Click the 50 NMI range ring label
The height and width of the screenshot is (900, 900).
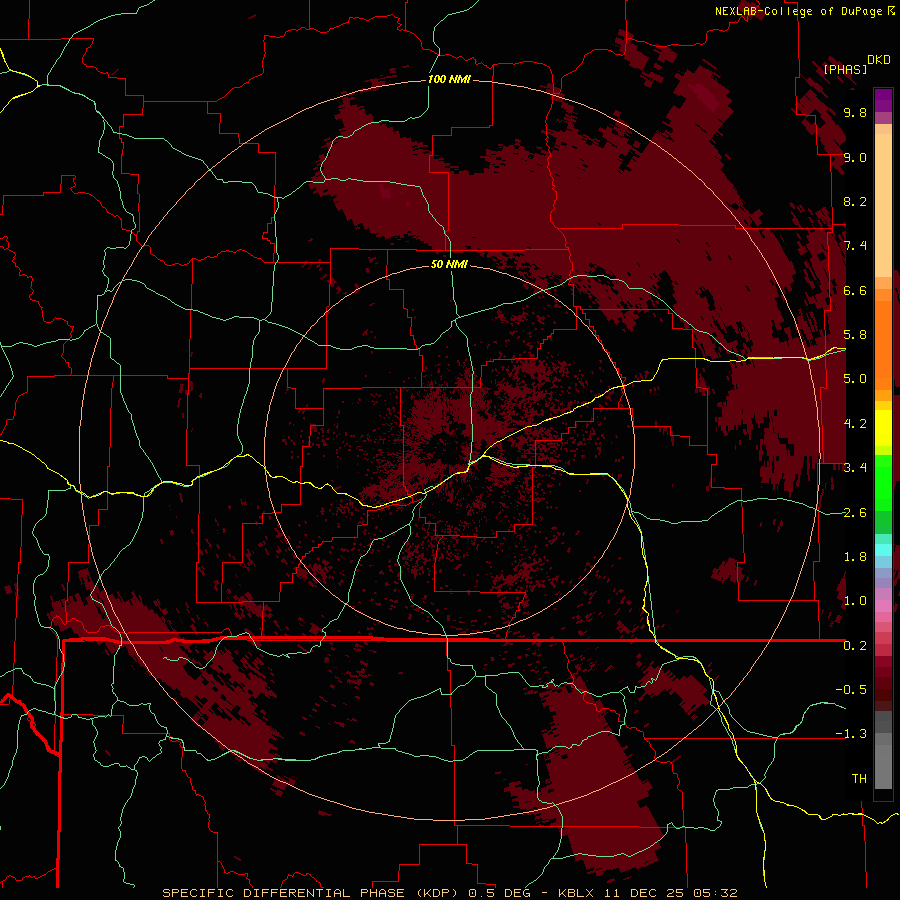tap(449, 264)
